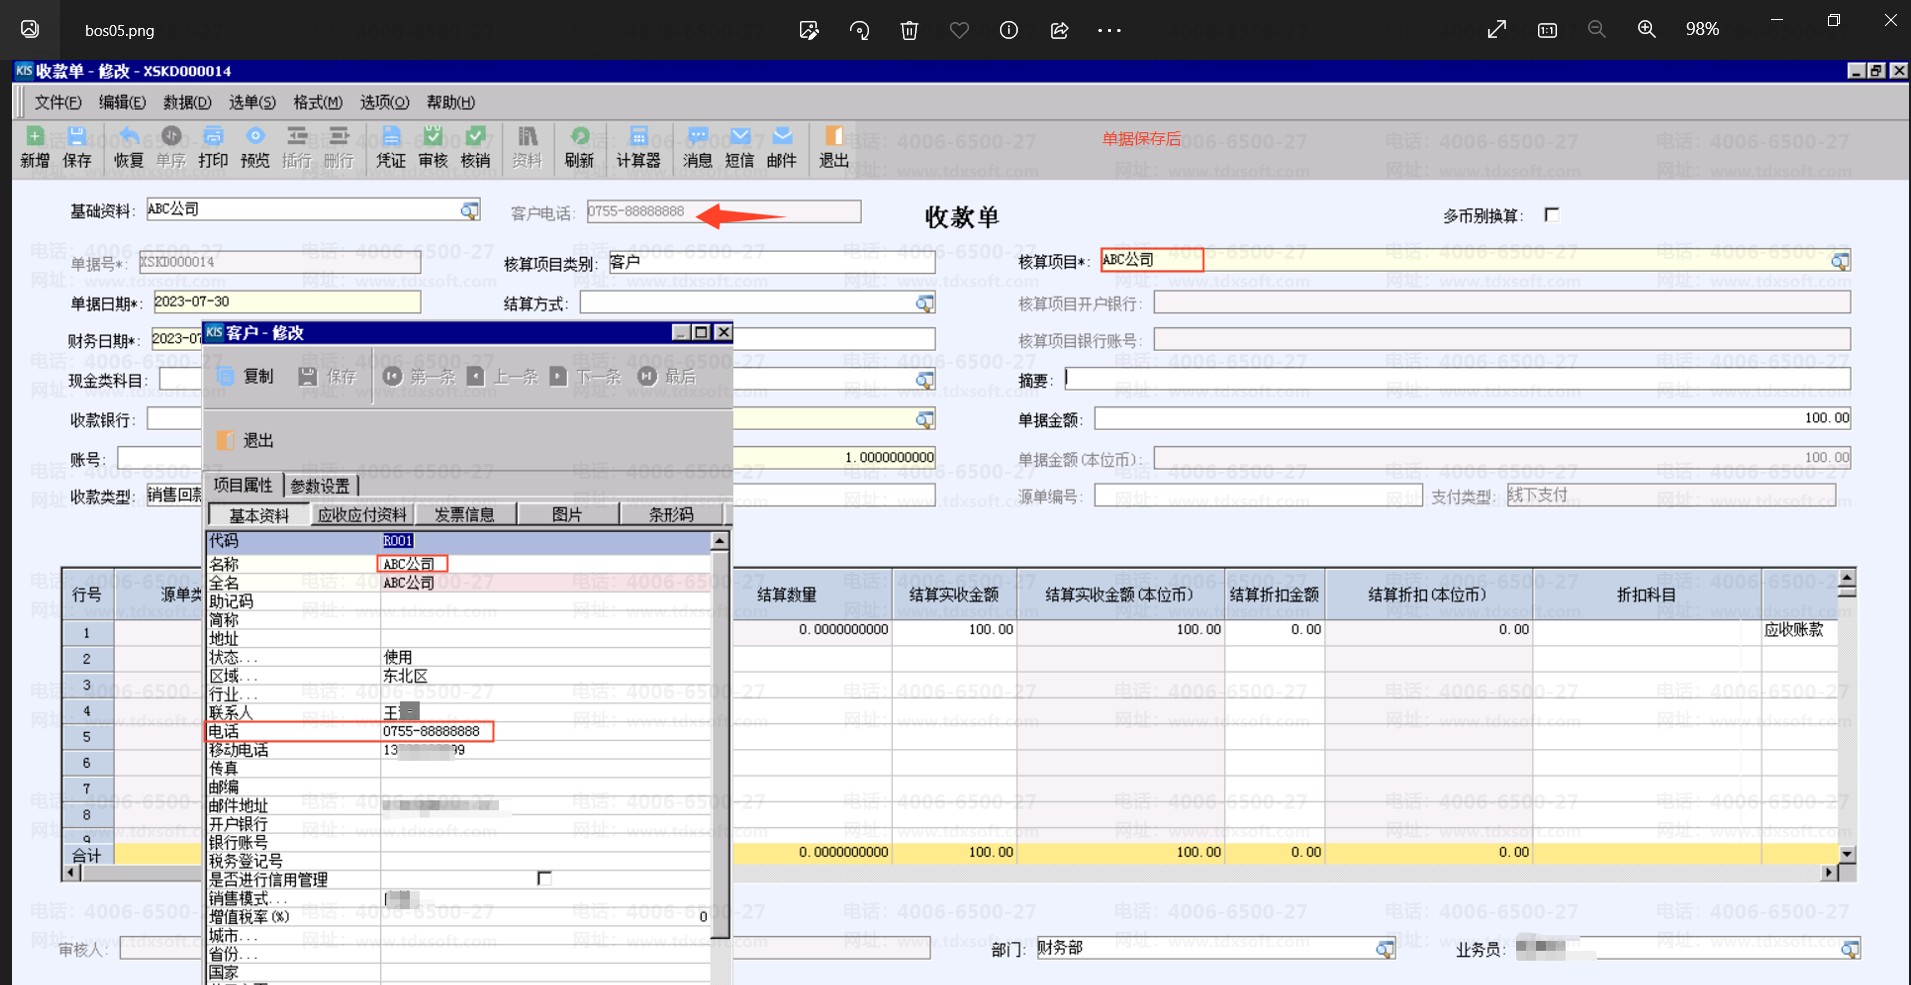Enable 是否进行信用管理 checkbox
Image resolution: width=1911 pixels, height=985 pixels.
point(544,878)
